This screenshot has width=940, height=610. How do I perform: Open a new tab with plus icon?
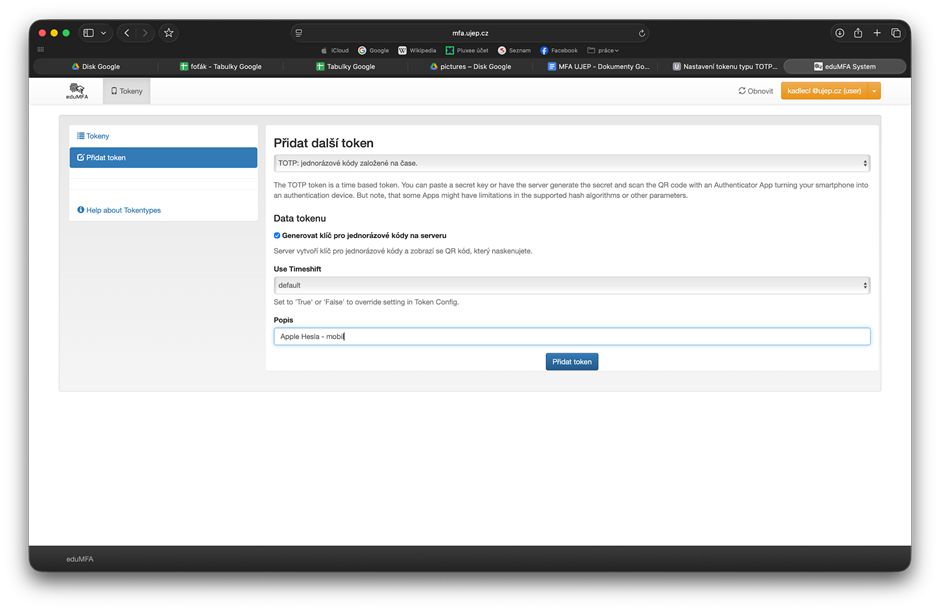877,33
